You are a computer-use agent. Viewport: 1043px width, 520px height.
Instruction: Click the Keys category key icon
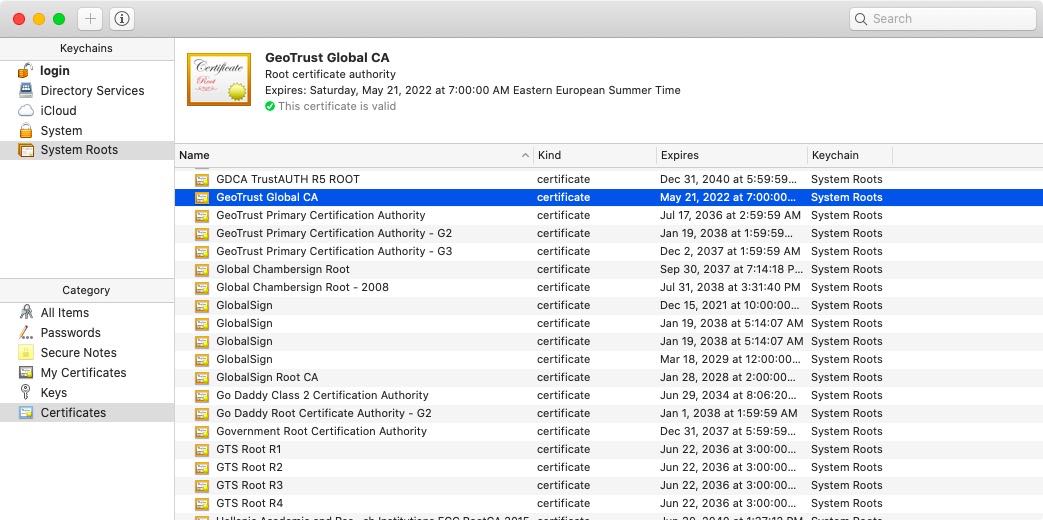coord(25,392)
